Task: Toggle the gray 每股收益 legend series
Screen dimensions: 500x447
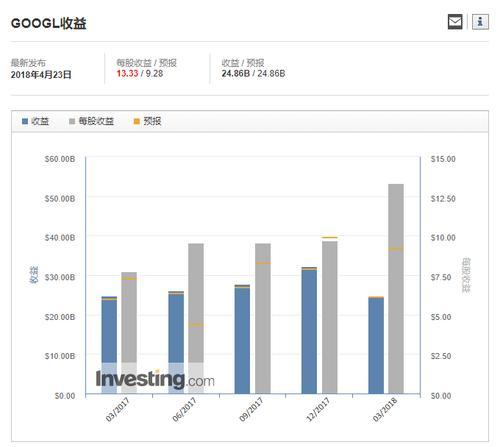Action: (91, 121)
